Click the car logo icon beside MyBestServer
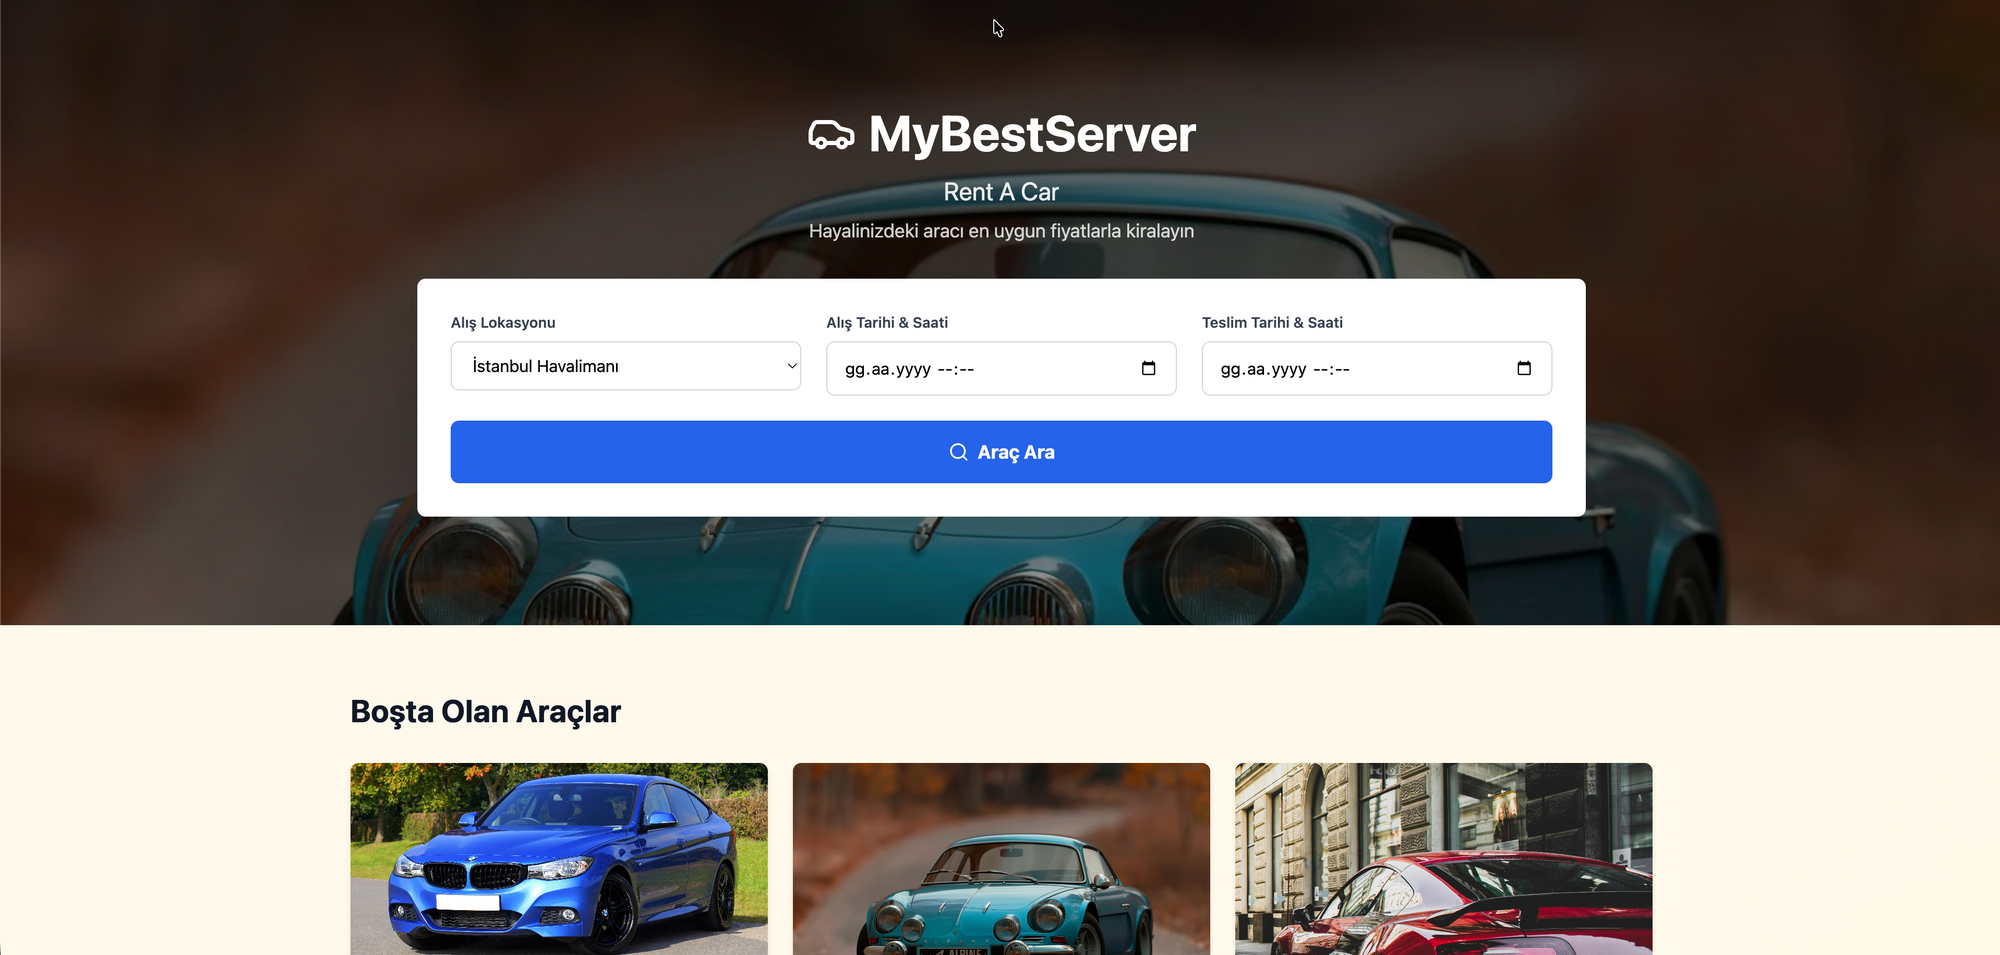Image resolution: width=2000 pixels, height=955 pixels. (831, 135)
